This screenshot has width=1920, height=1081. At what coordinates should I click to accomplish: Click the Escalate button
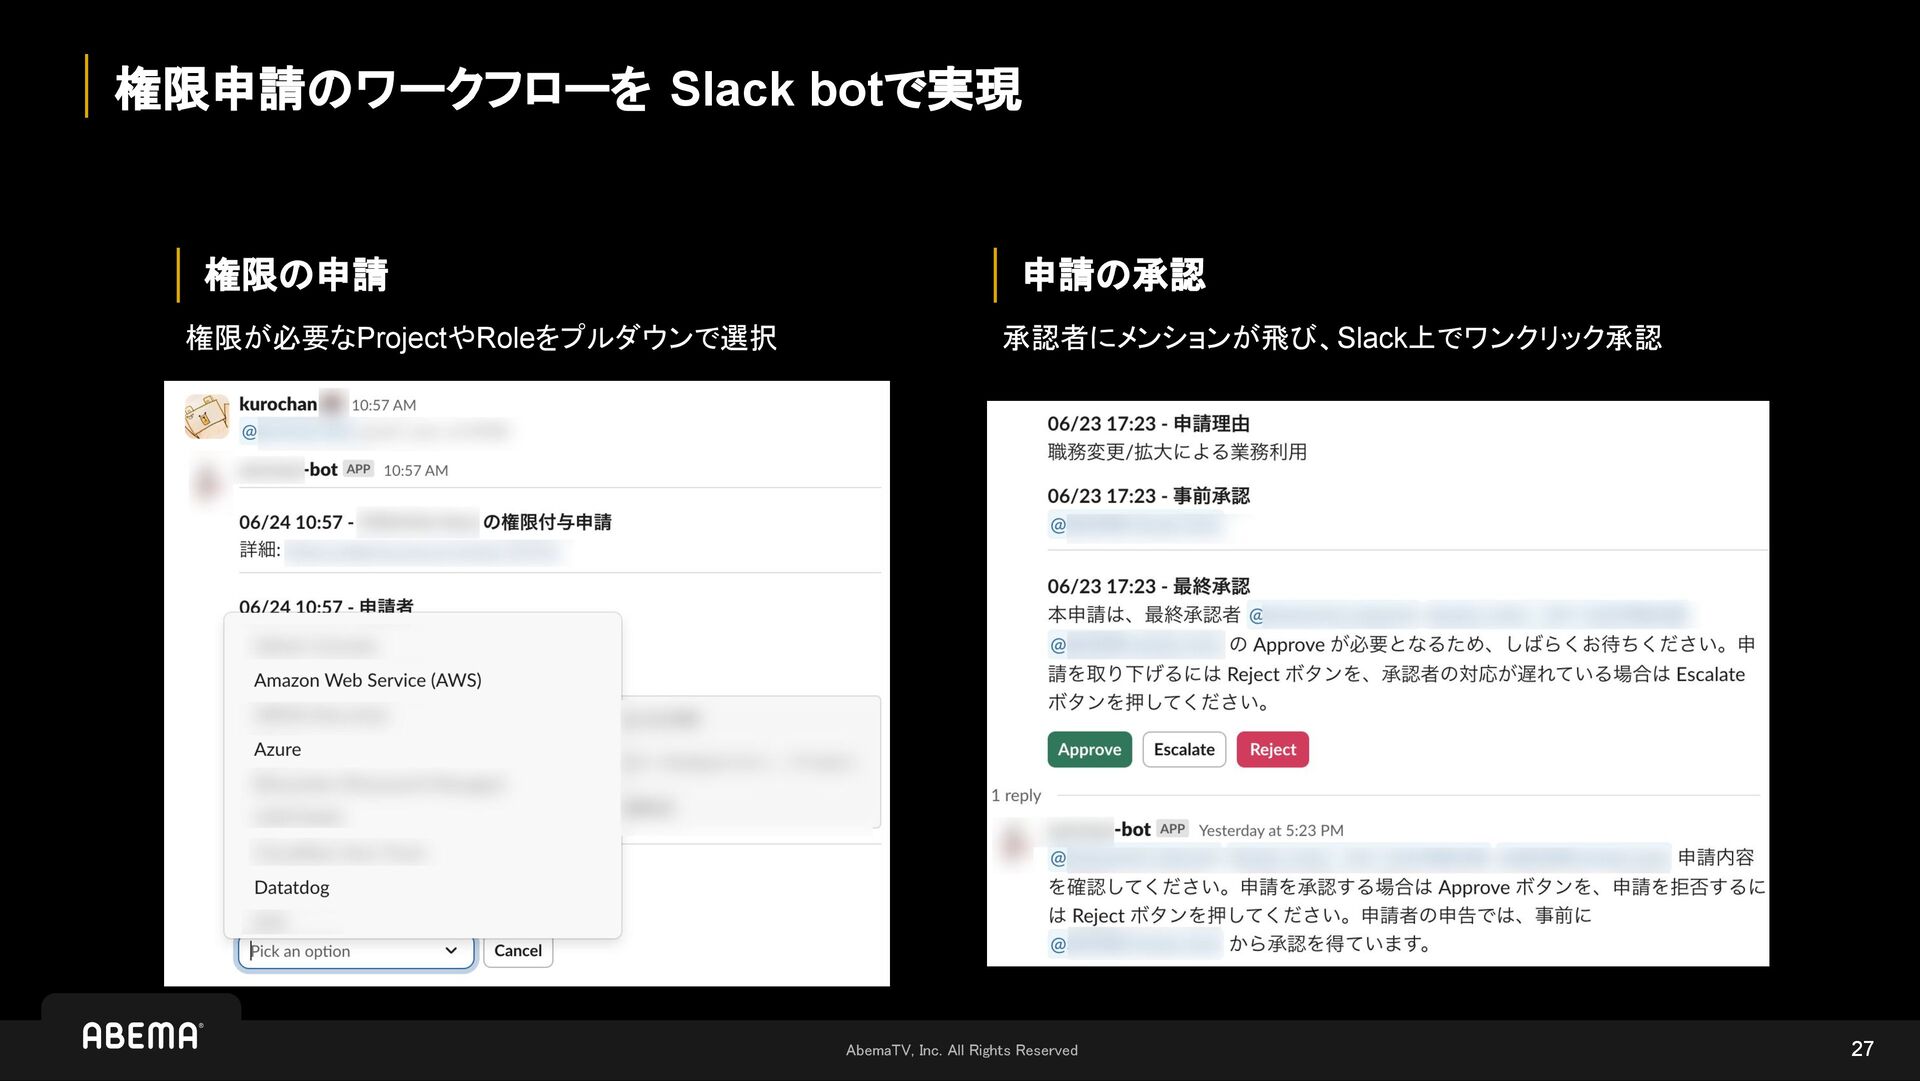pos(1183,749)
